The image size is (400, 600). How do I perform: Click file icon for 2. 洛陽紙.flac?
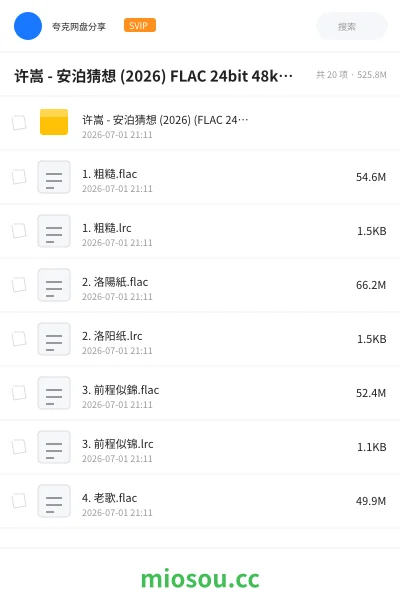[54, 285]
